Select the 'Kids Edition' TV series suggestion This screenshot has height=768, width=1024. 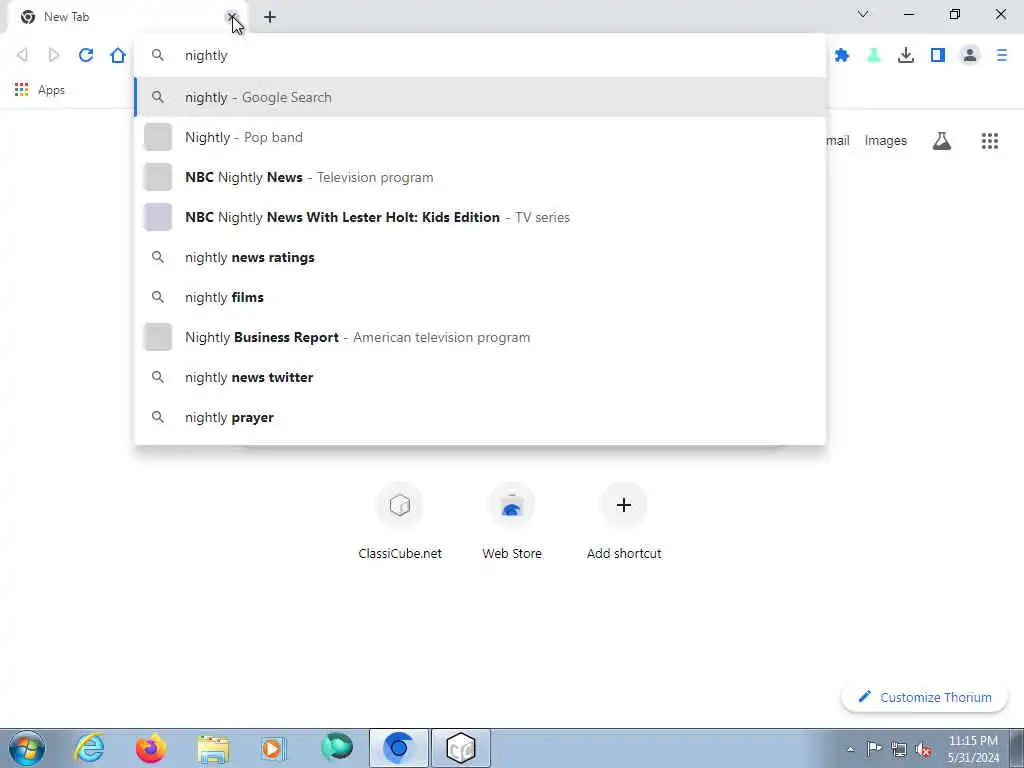(x=481, y=217)
